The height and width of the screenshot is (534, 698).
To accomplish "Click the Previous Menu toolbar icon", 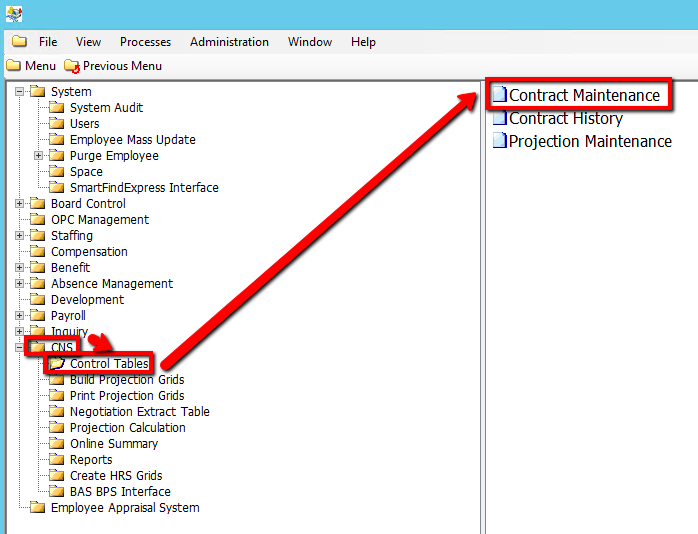I will [71, 66].
